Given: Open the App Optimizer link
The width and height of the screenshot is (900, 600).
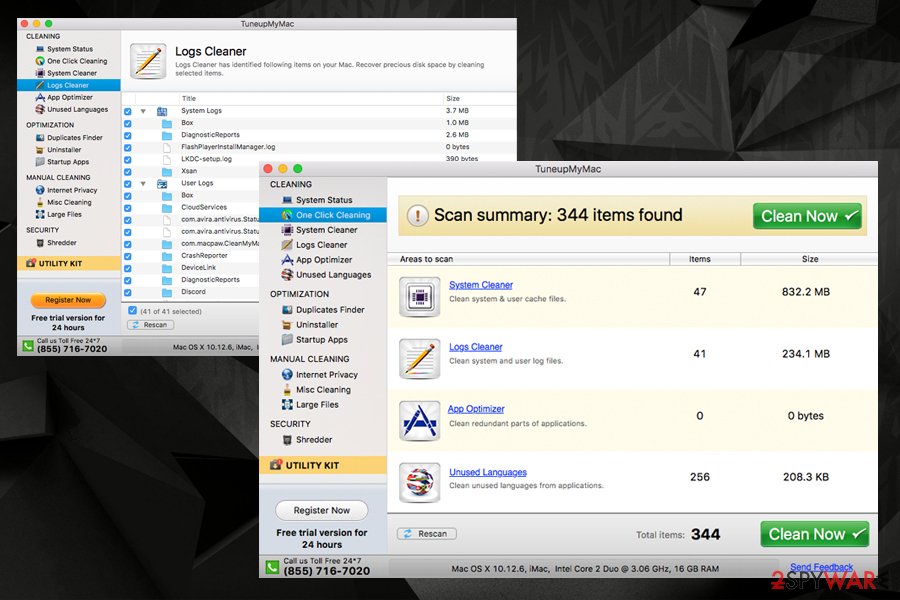Looking at the screenshot, I should [476, 409].
